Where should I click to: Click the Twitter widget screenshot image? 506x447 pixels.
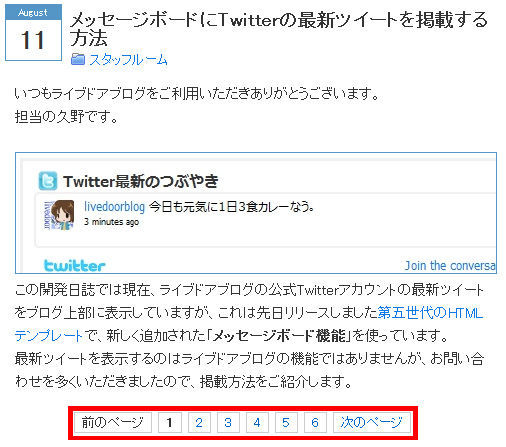point(256,213)
